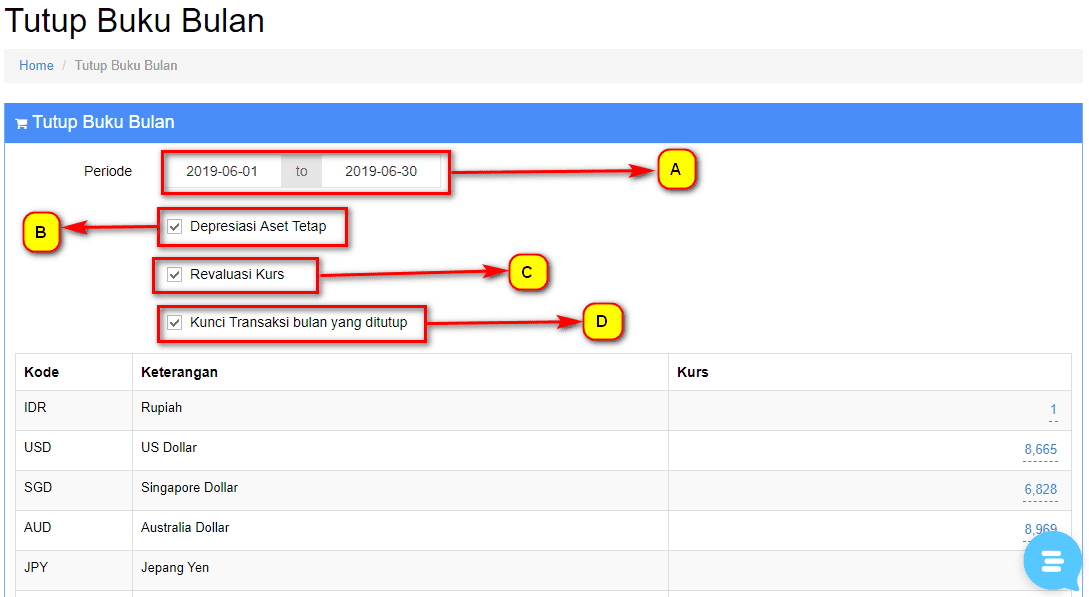The height and width of the screenshot is (597, 1089).
Task: Go to Home via breadcrumb
Action: [x=36, y=66]
